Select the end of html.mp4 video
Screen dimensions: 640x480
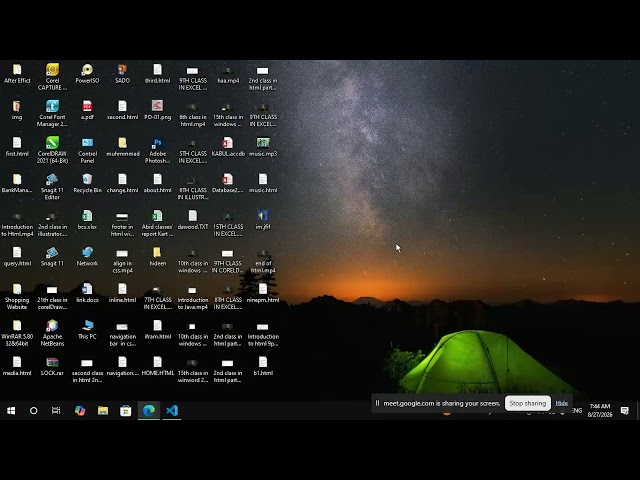(x=263, y=260)
